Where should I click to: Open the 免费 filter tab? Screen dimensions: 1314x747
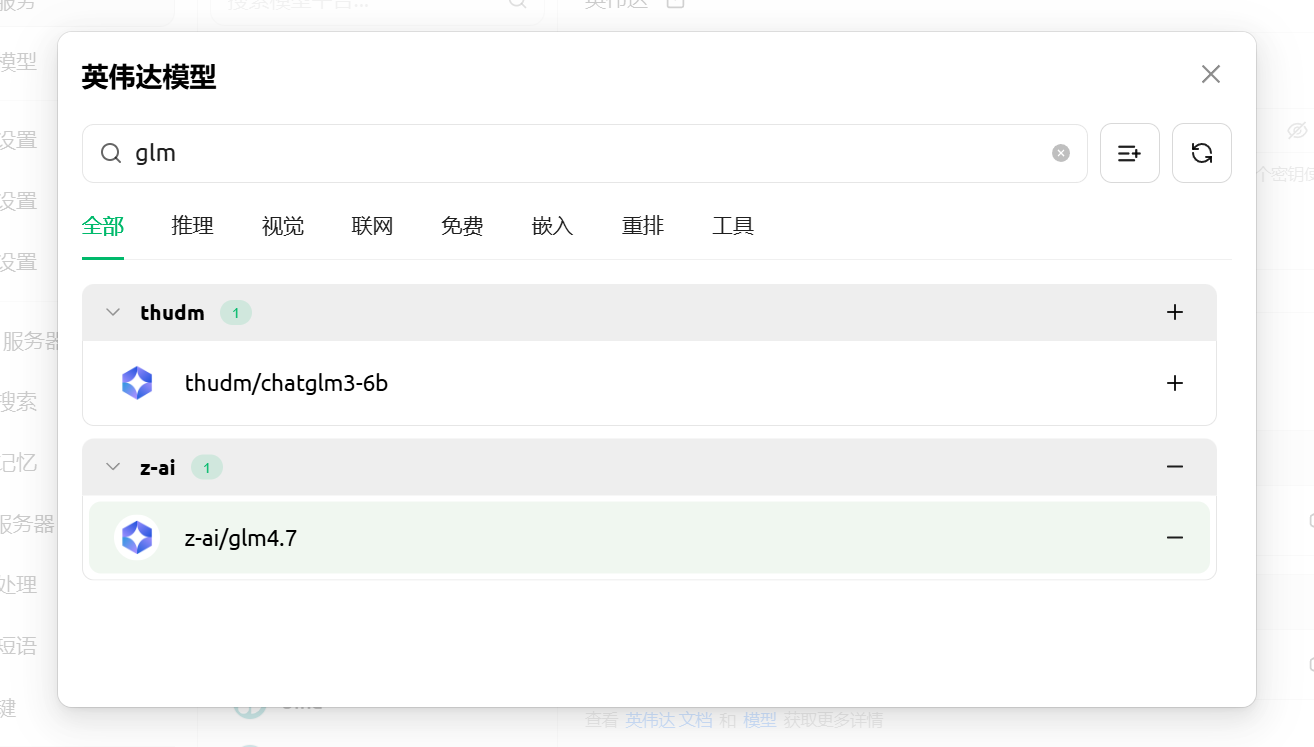(462, 226)
